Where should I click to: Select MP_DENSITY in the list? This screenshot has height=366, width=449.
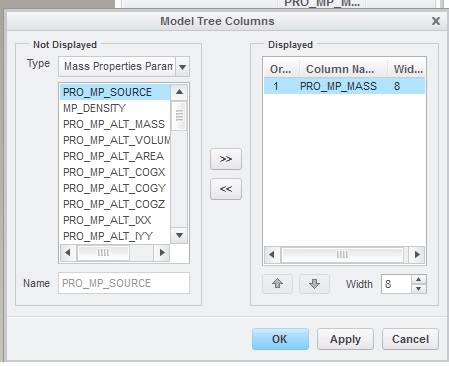115,108
